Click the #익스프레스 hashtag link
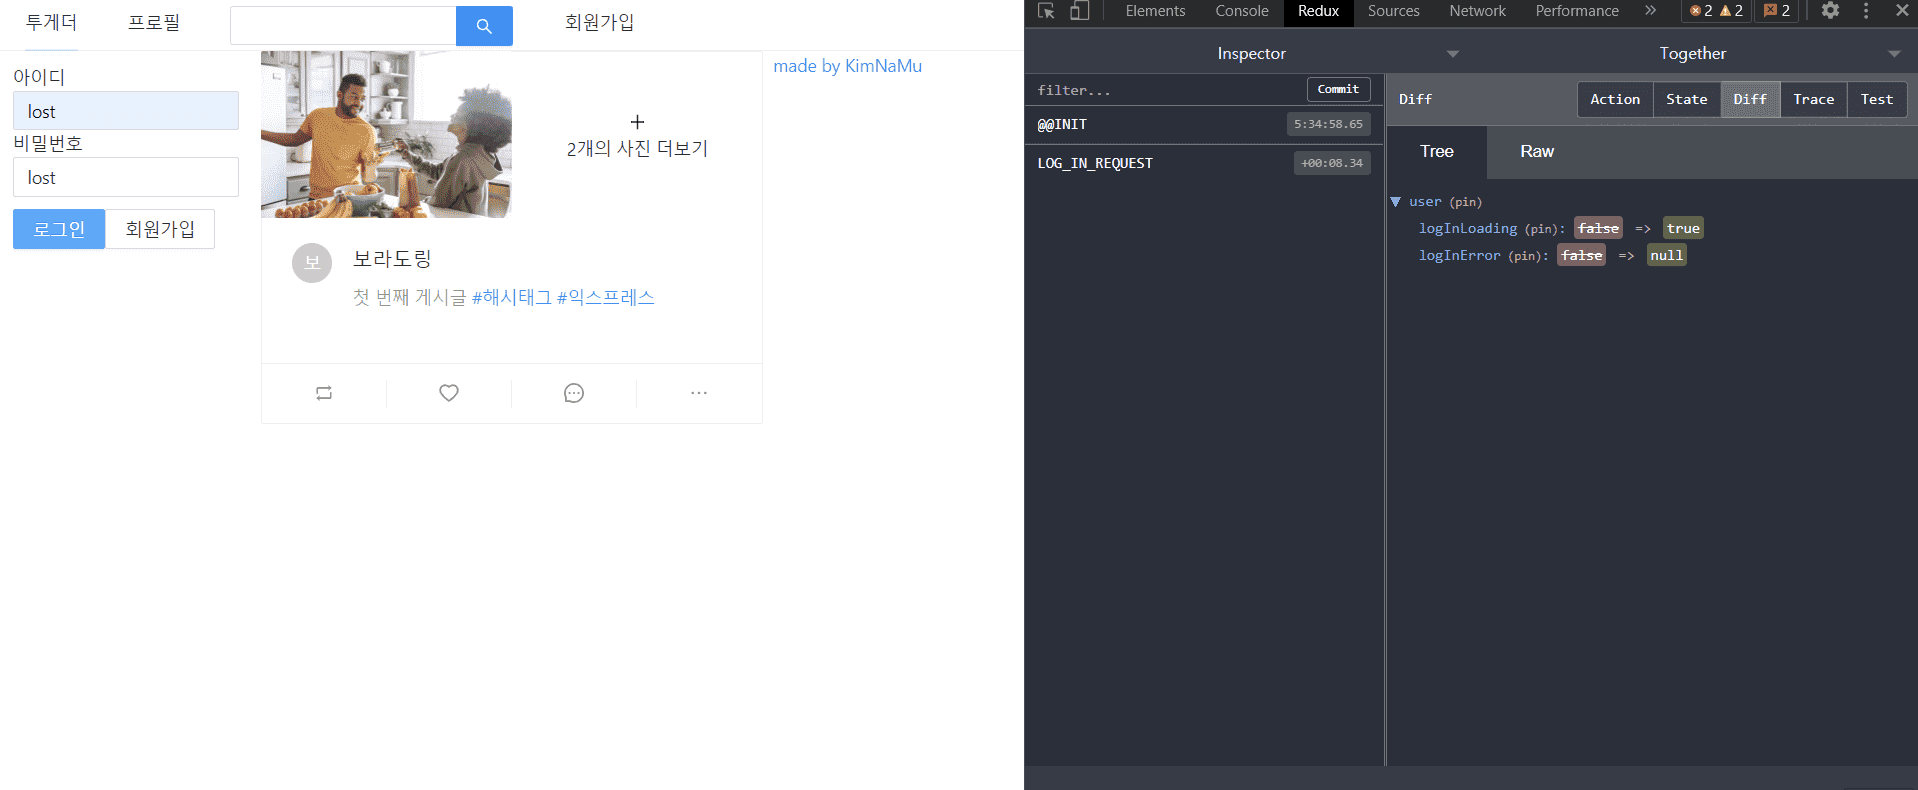Viewport: 1918px width, 790px height. coord(606,297)
